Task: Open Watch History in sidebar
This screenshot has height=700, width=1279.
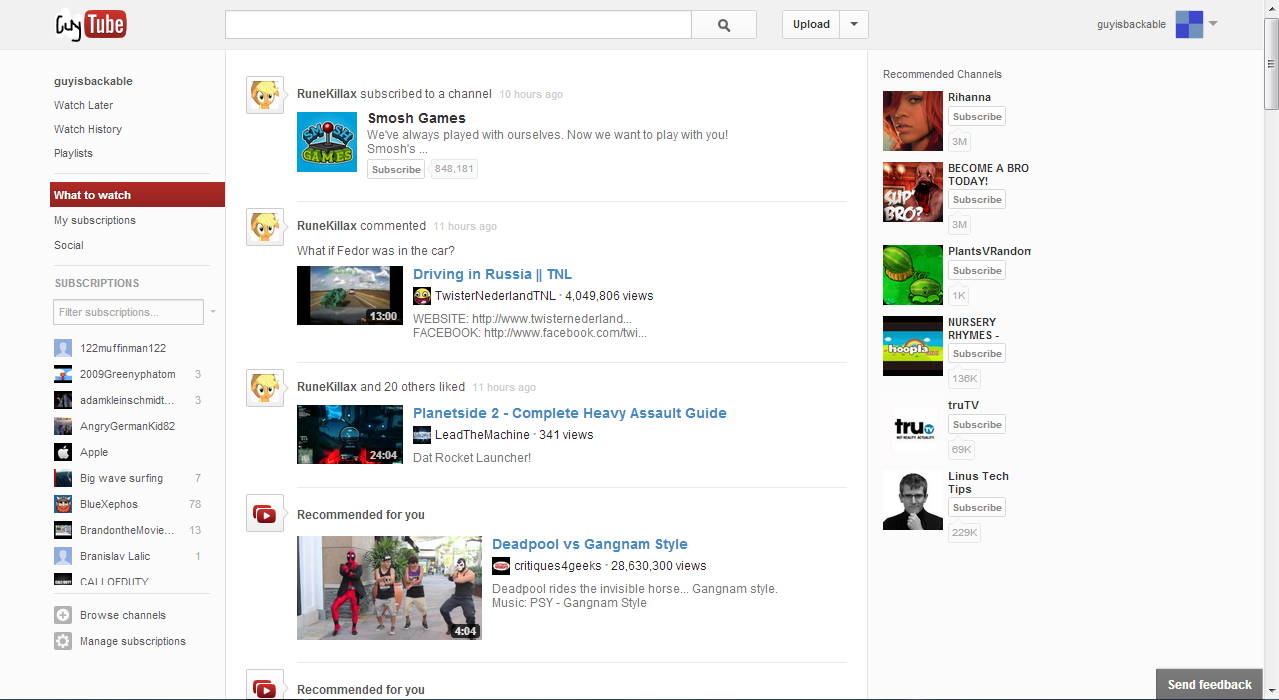Action: pos(88,129)
